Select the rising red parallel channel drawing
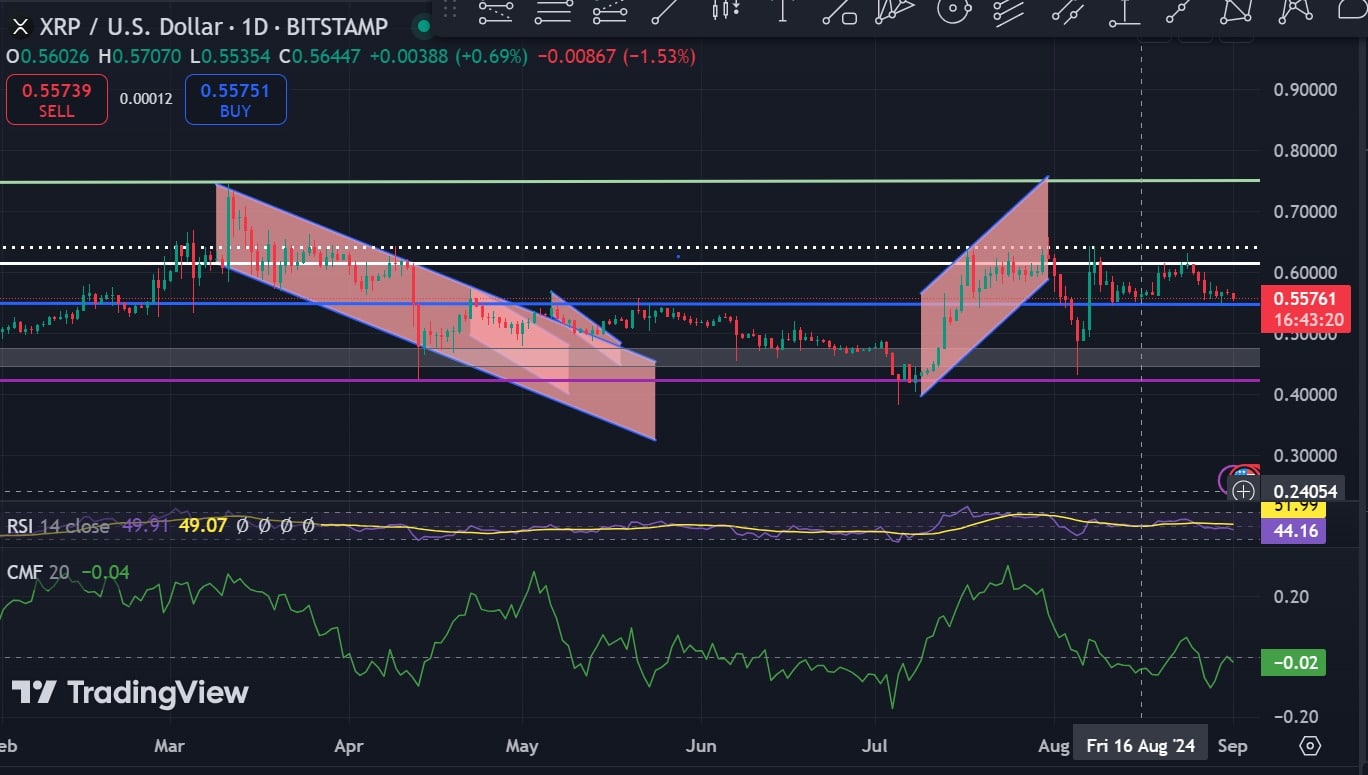Image resolution: width=1368 pixels, height=775 pixels. click(x=984, y=290)
